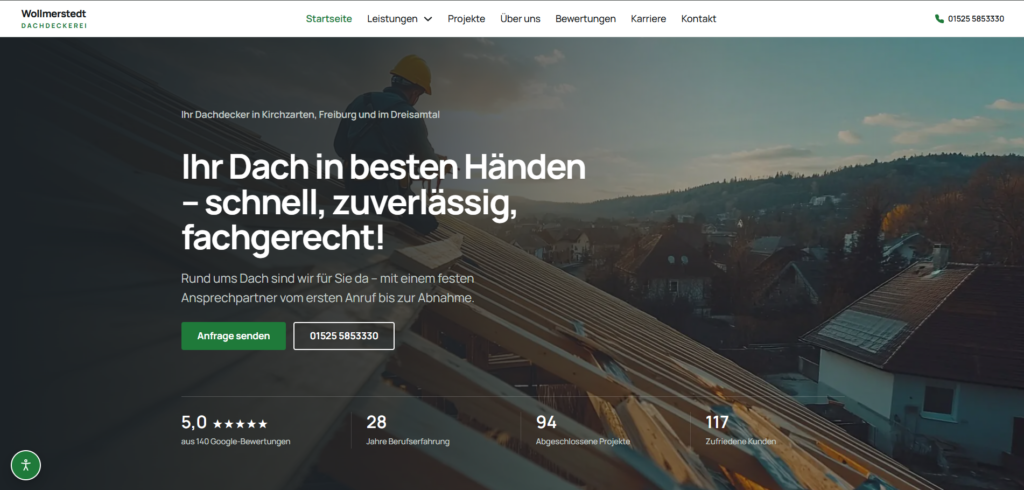
Task: Click the '28' years statistic
Action: click(376, 423)
